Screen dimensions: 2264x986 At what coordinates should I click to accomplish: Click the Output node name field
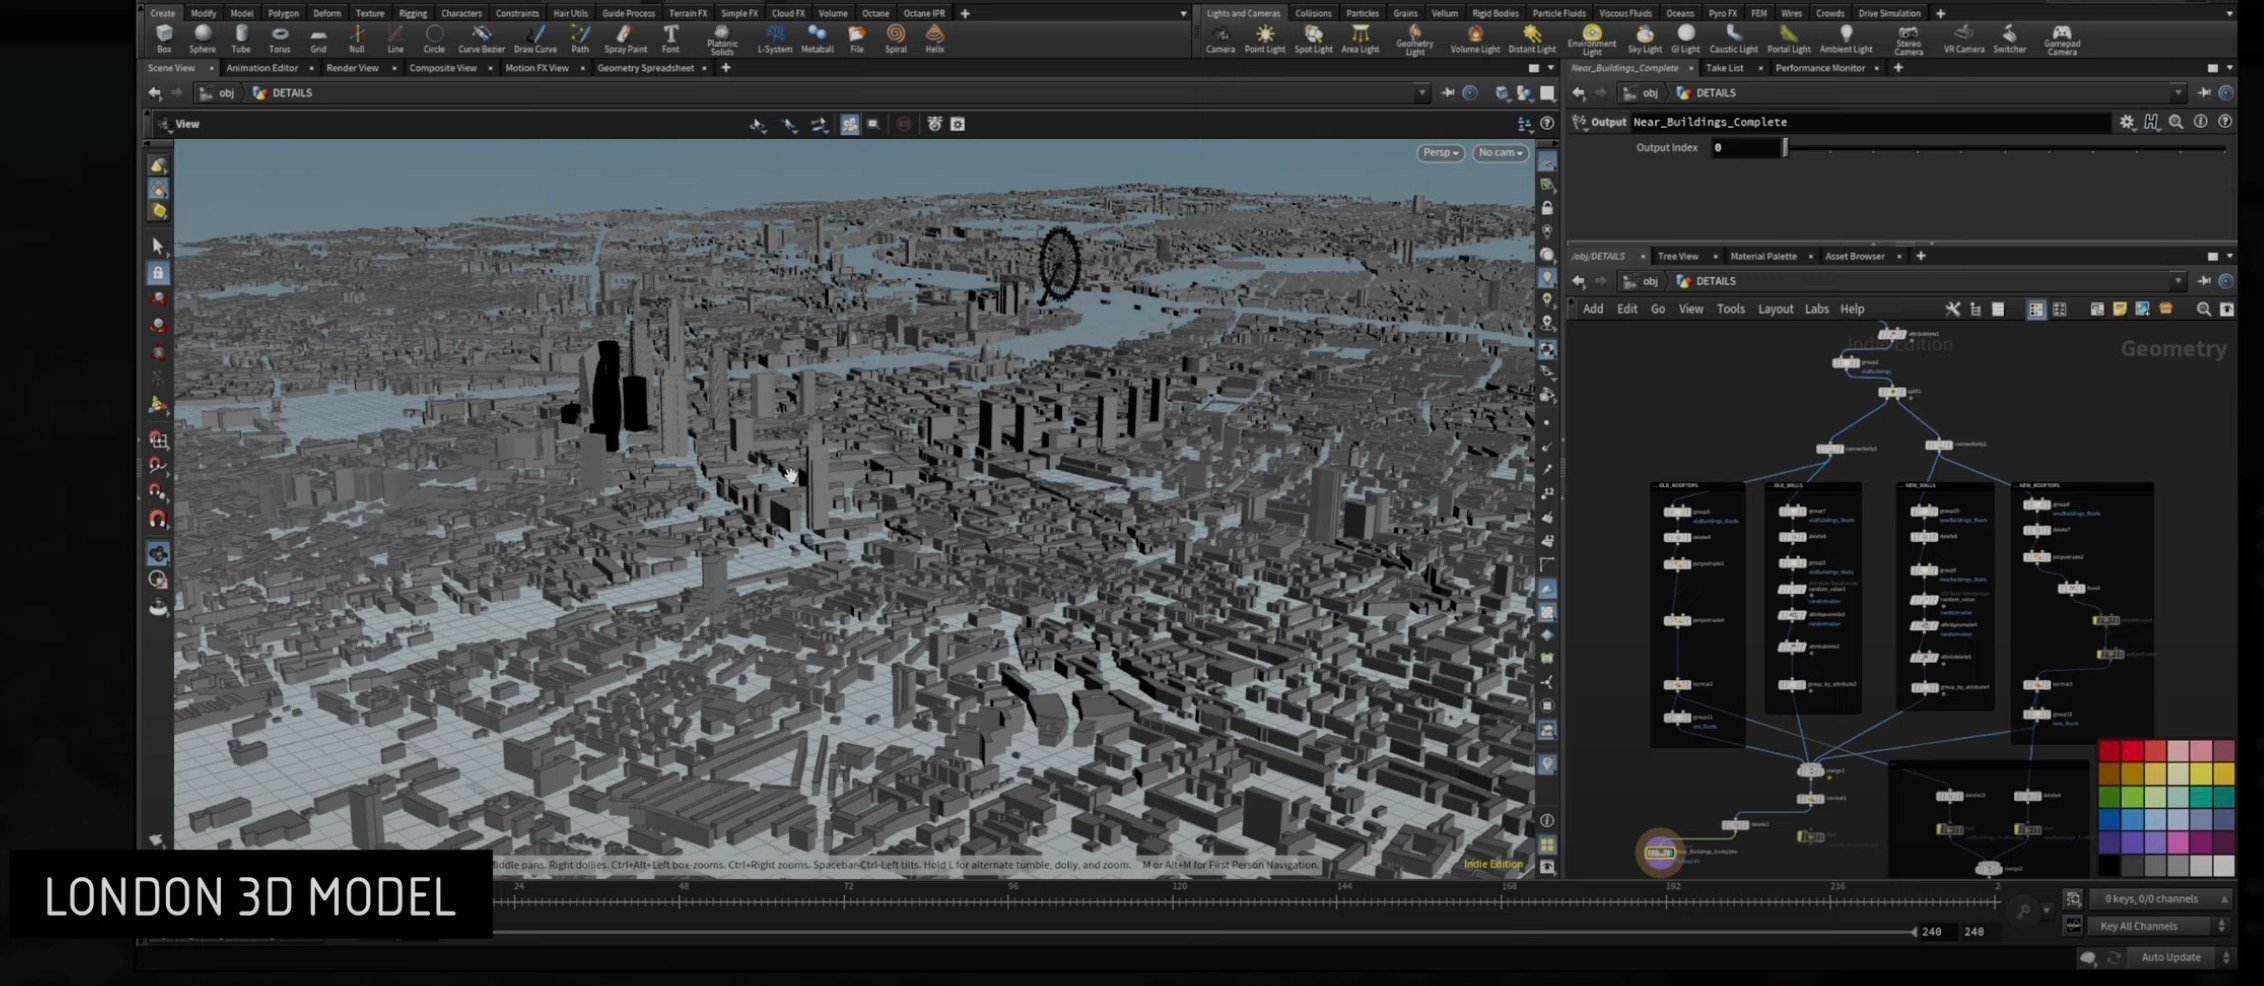(x=1870, y=122)
